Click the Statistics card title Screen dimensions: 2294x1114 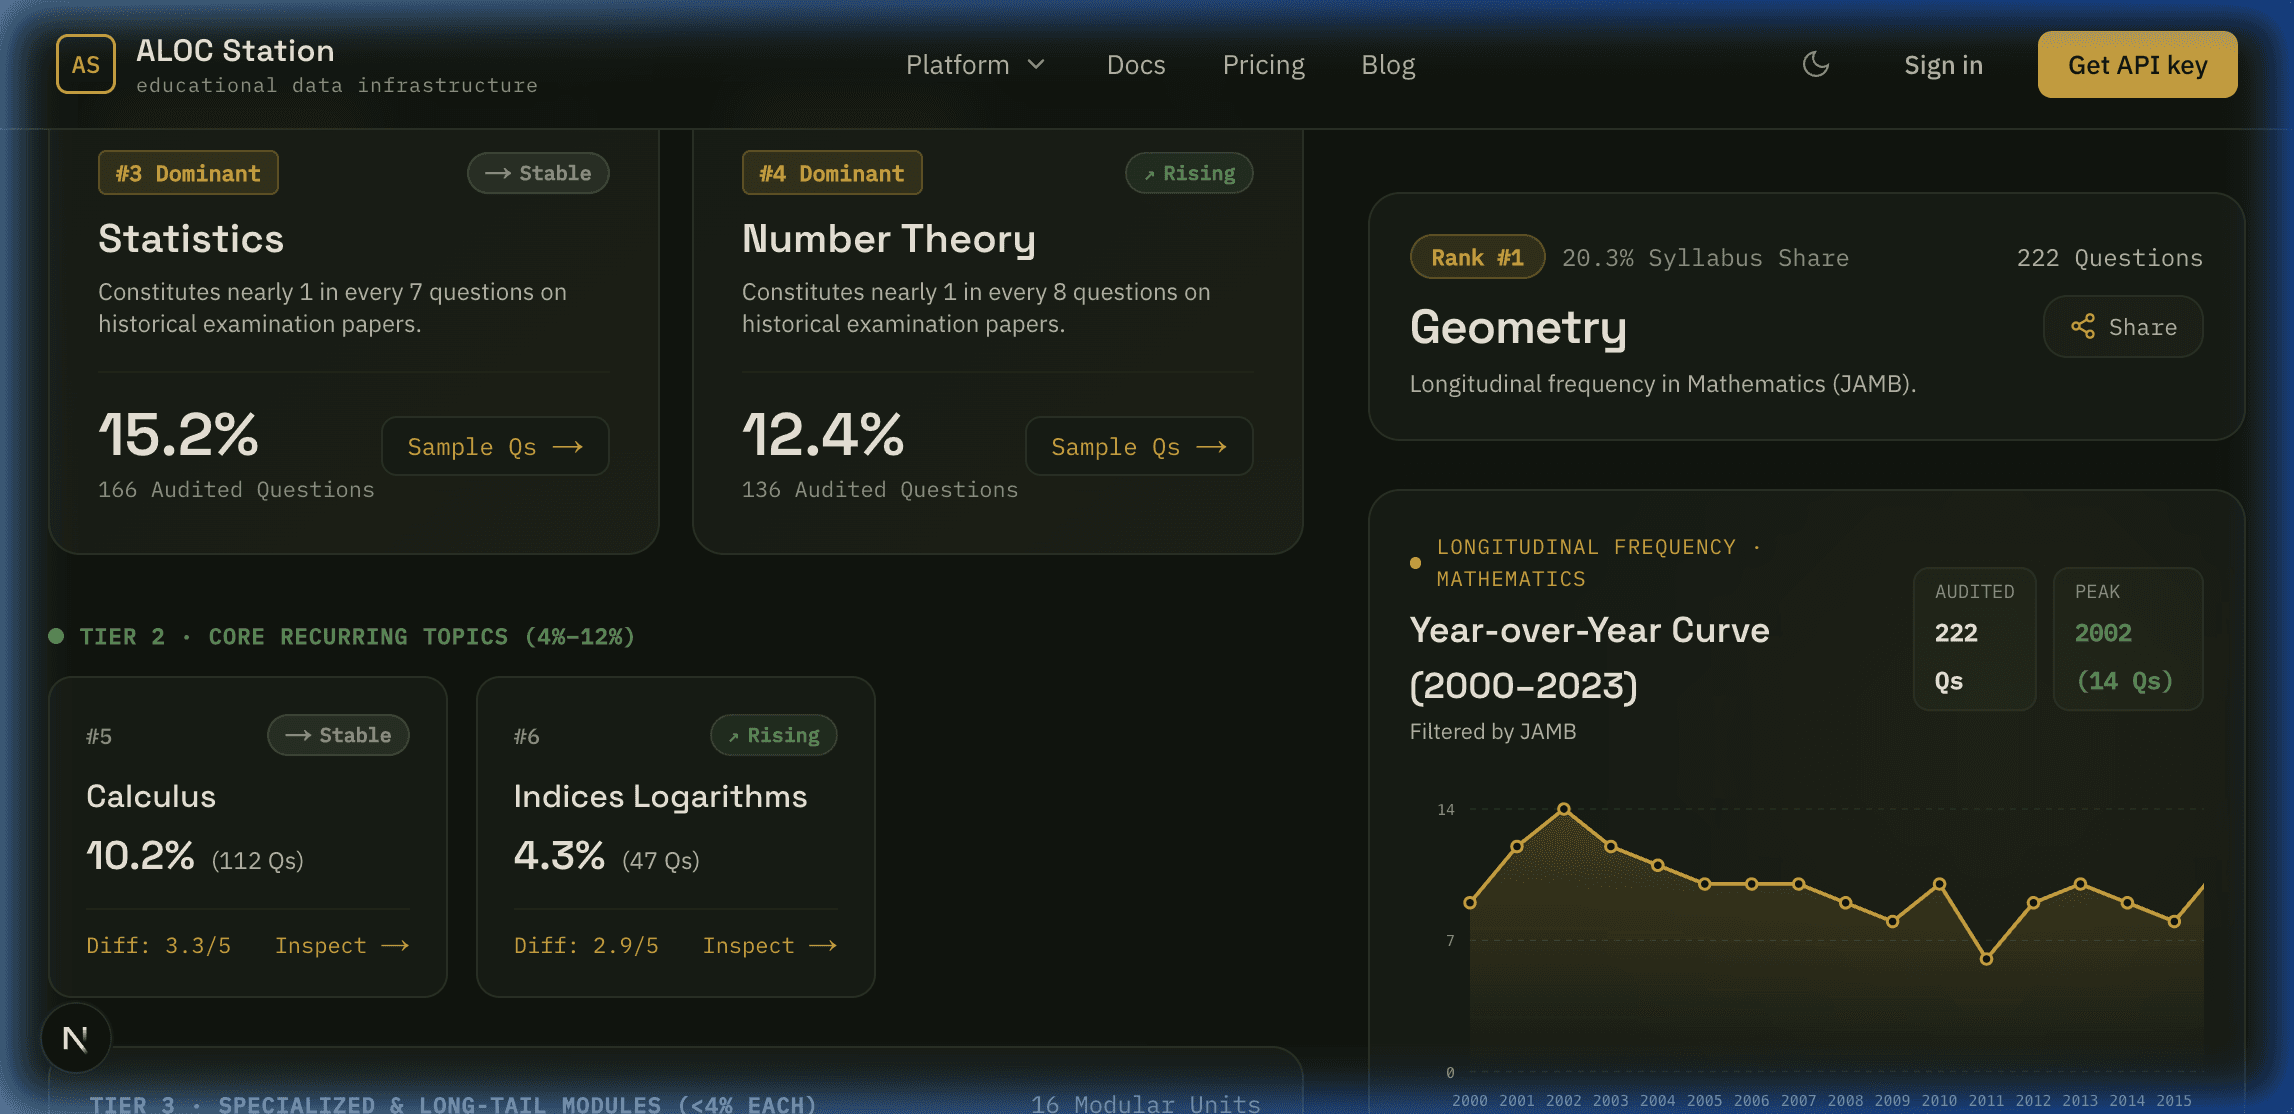[x=191, y=239]
